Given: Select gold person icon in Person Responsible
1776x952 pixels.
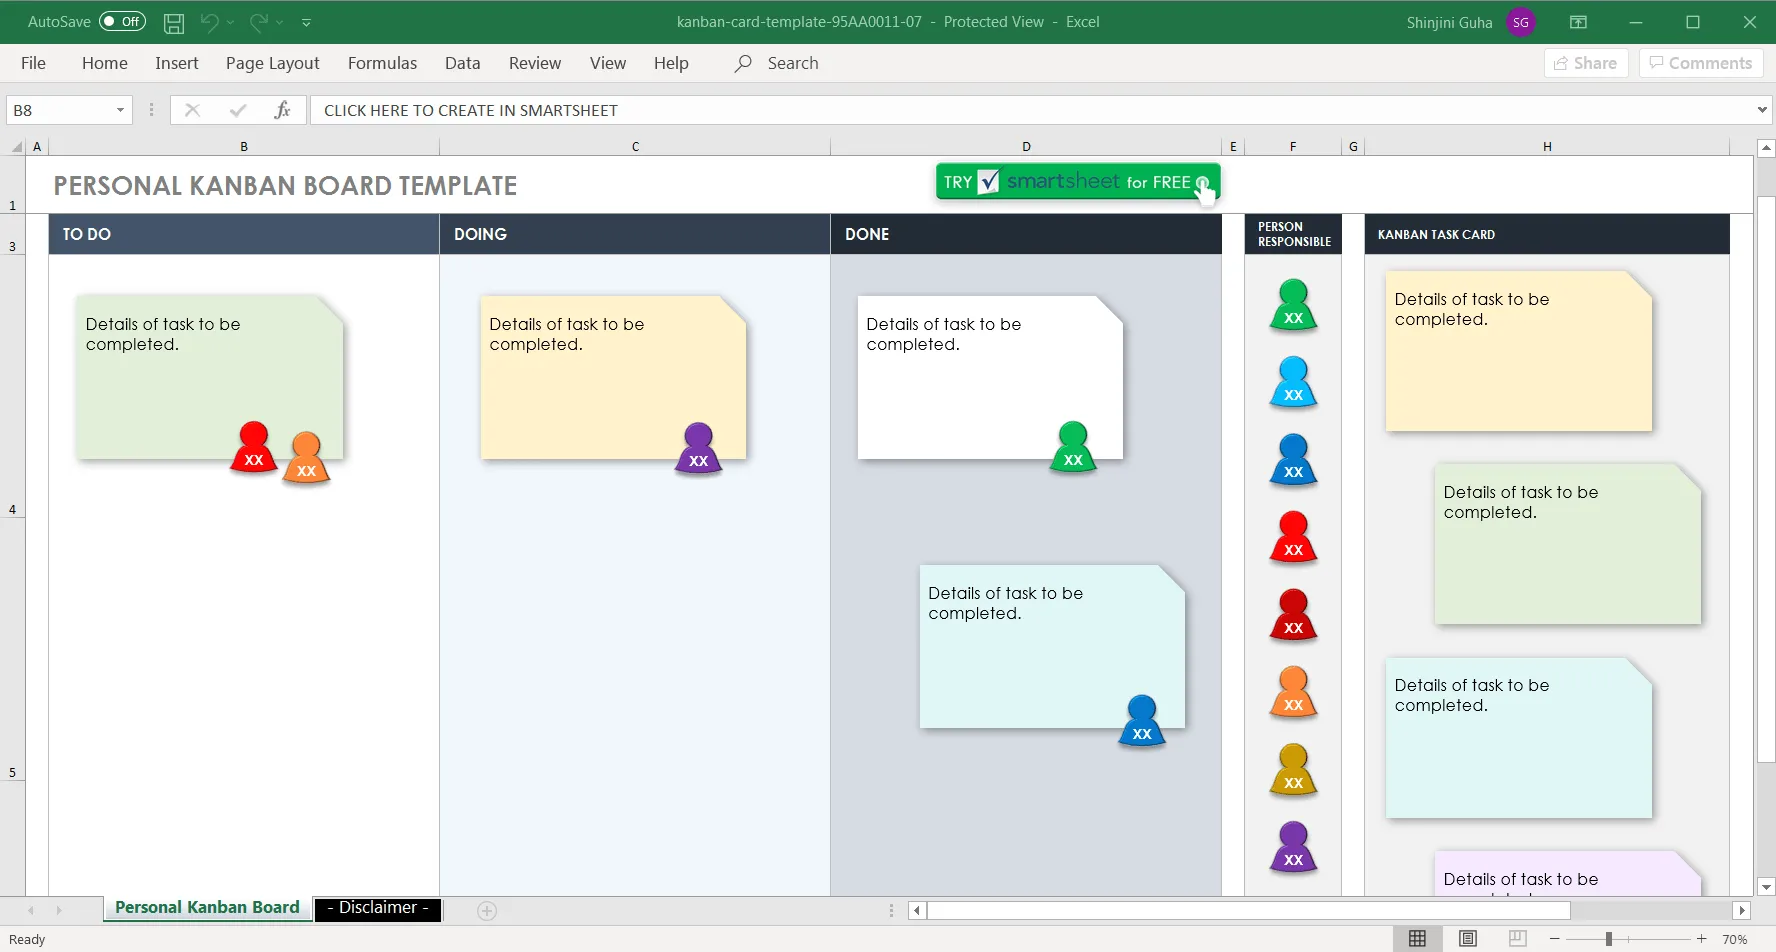Looking at the screenshot, I should [x=1293, y=770].
